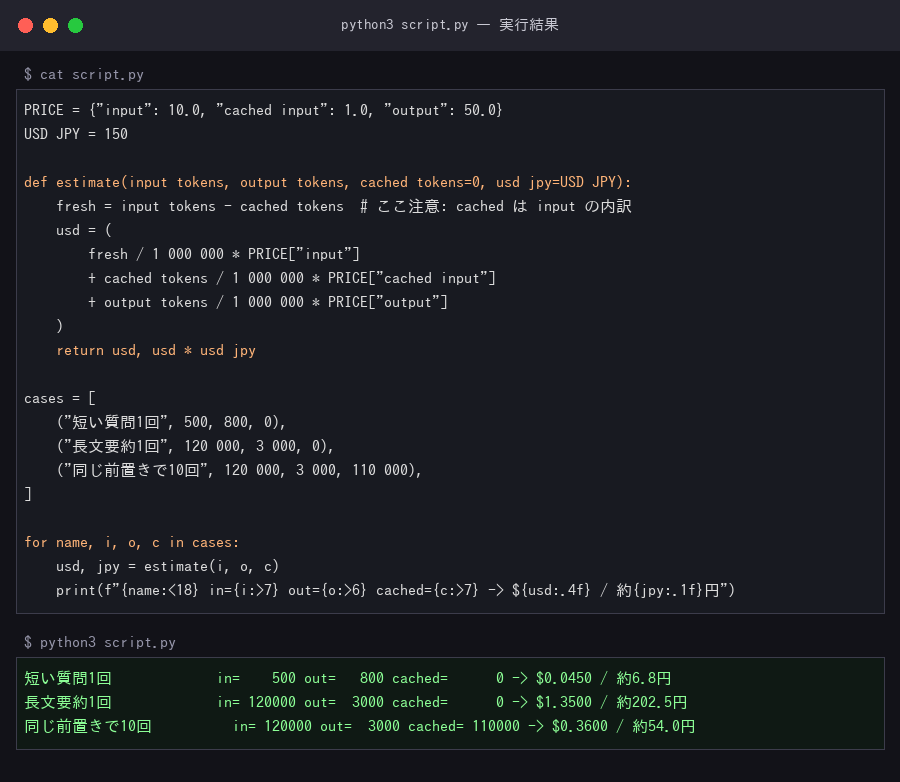Select the "約54.0円" yen amount
900x782 pixels.
[x=664, y=727]
